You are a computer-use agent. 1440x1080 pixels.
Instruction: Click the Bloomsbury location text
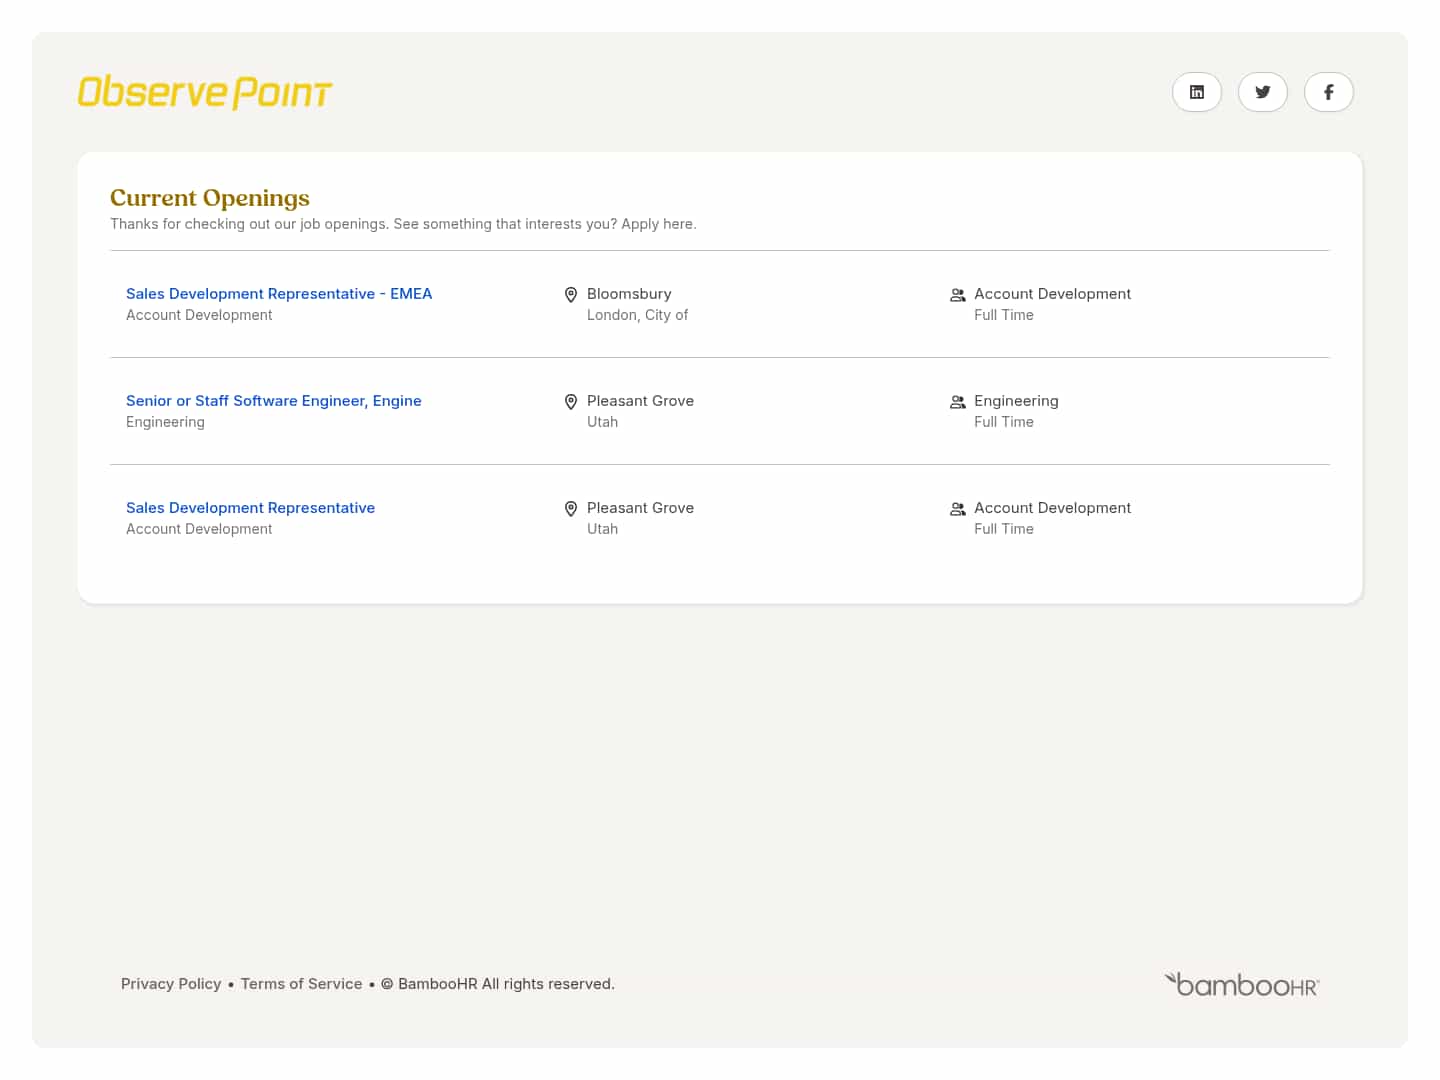(x=629, y=293)
